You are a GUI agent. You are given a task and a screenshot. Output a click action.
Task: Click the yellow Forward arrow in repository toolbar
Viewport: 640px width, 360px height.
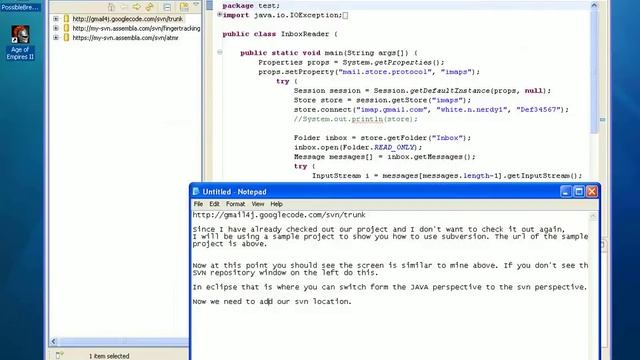137,7
